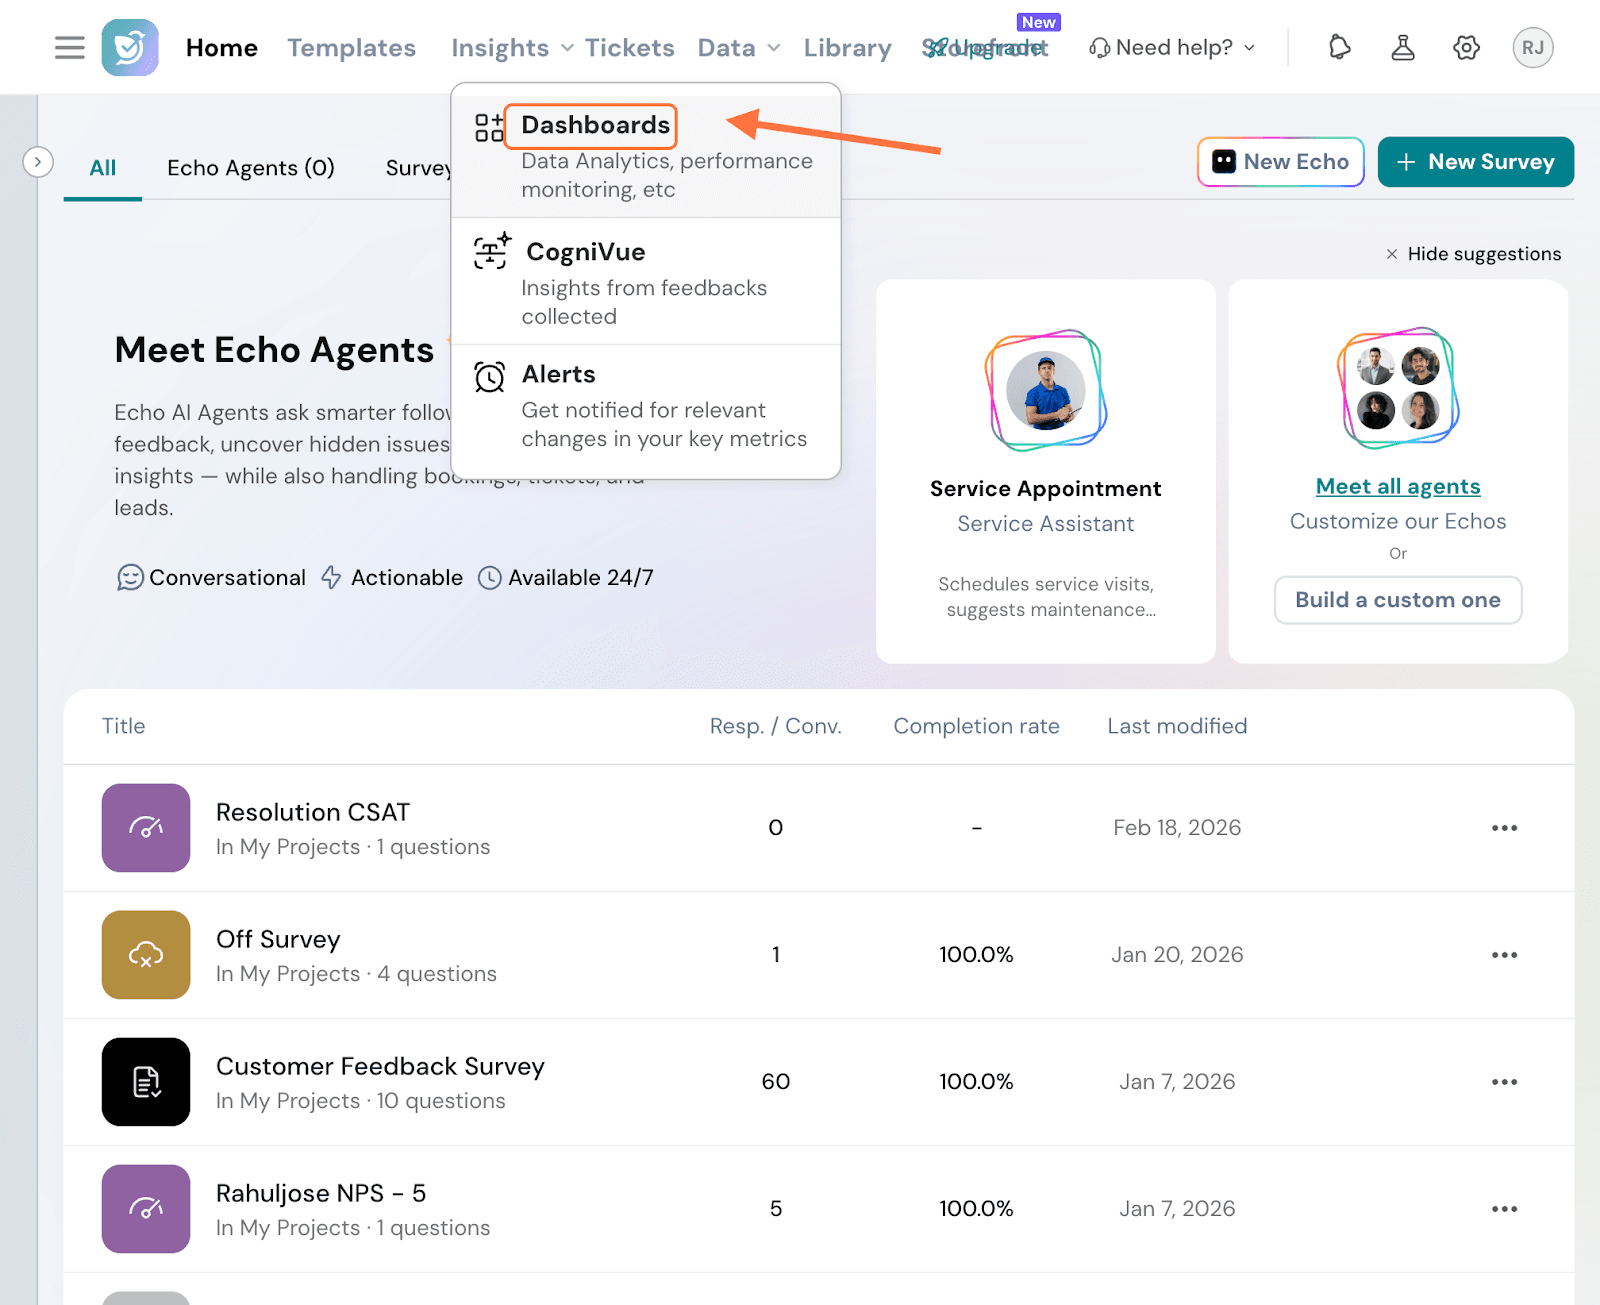Image resolution: width=1600 pixels, height=1305 pixels.
Task: Expand the Data dropdown menu
Action: pyautogui.click(x=738, y=48)
